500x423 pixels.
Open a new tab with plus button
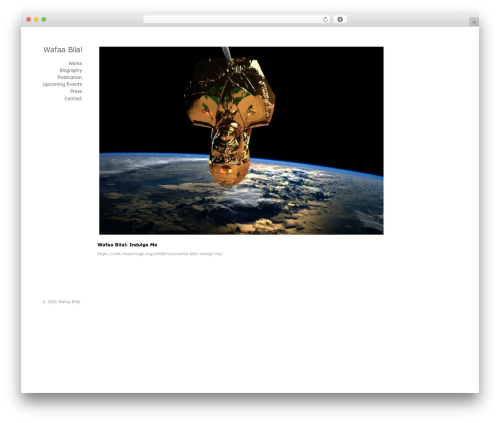(474, 22)
